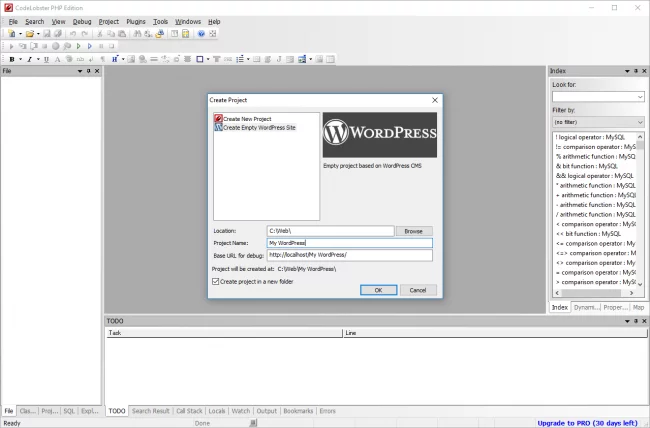Select Create Empty WordPress Site template
The height and width of the screenshot is (428, 650).
pos(255,128)
